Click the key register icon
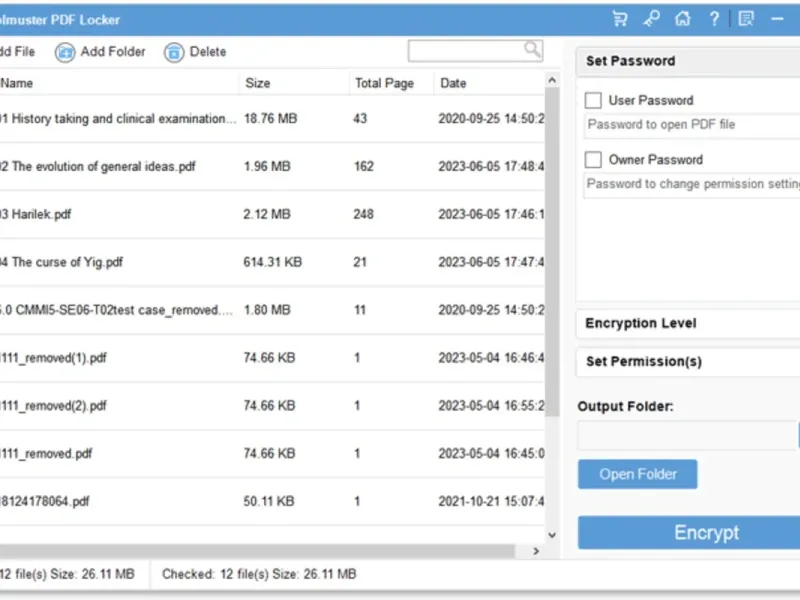Viewport: 800px width, 600px height. click(651, 19)
